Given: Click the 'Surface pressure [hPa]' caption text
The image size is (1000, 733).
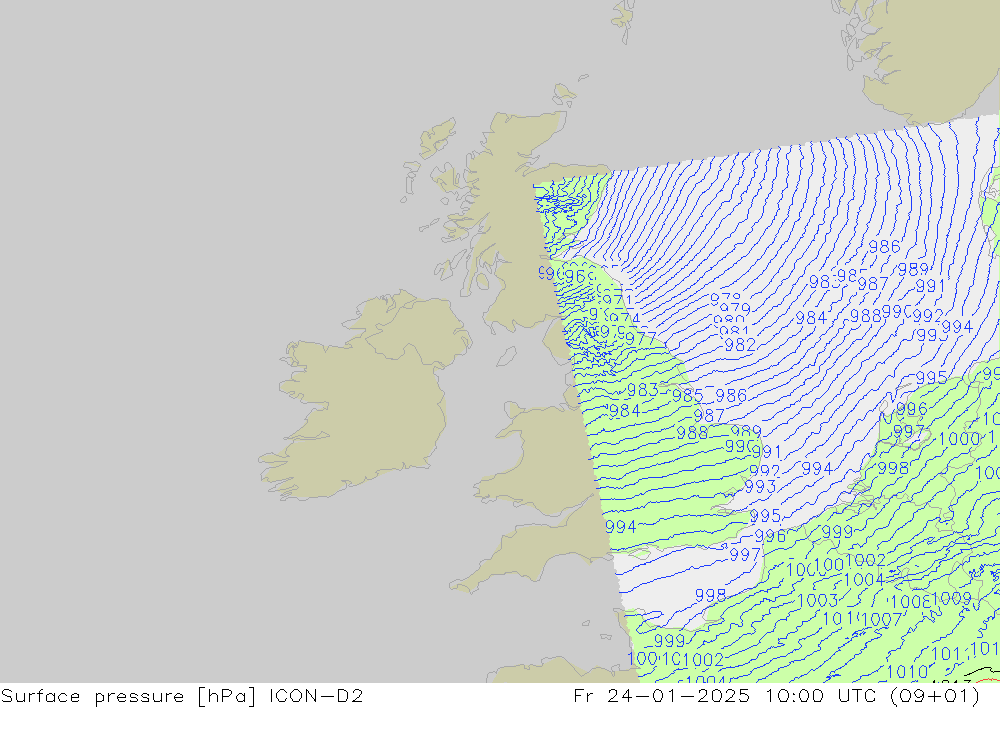Looking at the screenshot, I should [130, 696].
